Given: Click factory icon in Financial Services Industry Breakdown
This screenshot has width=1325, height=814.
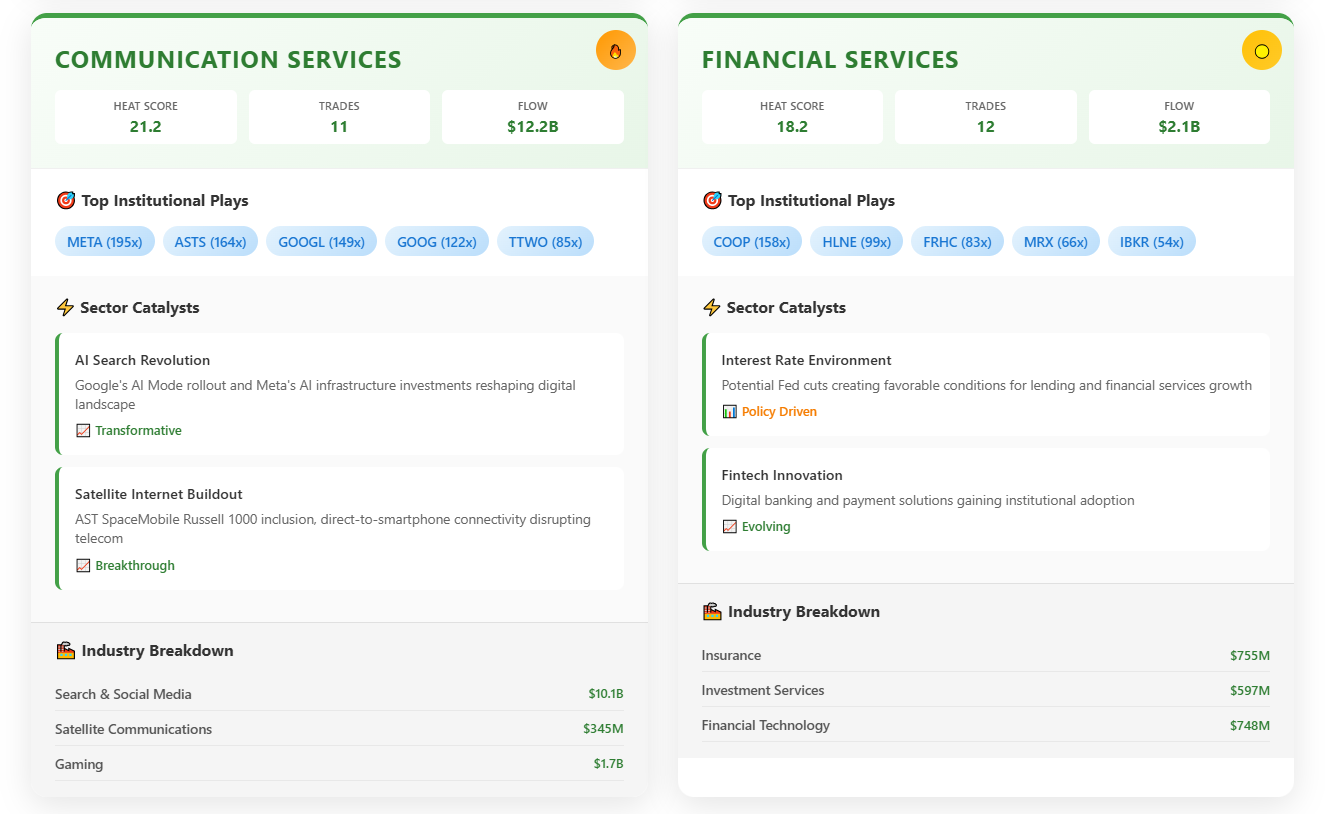Looking at the screenshot, I should click(x=712, y=612).
